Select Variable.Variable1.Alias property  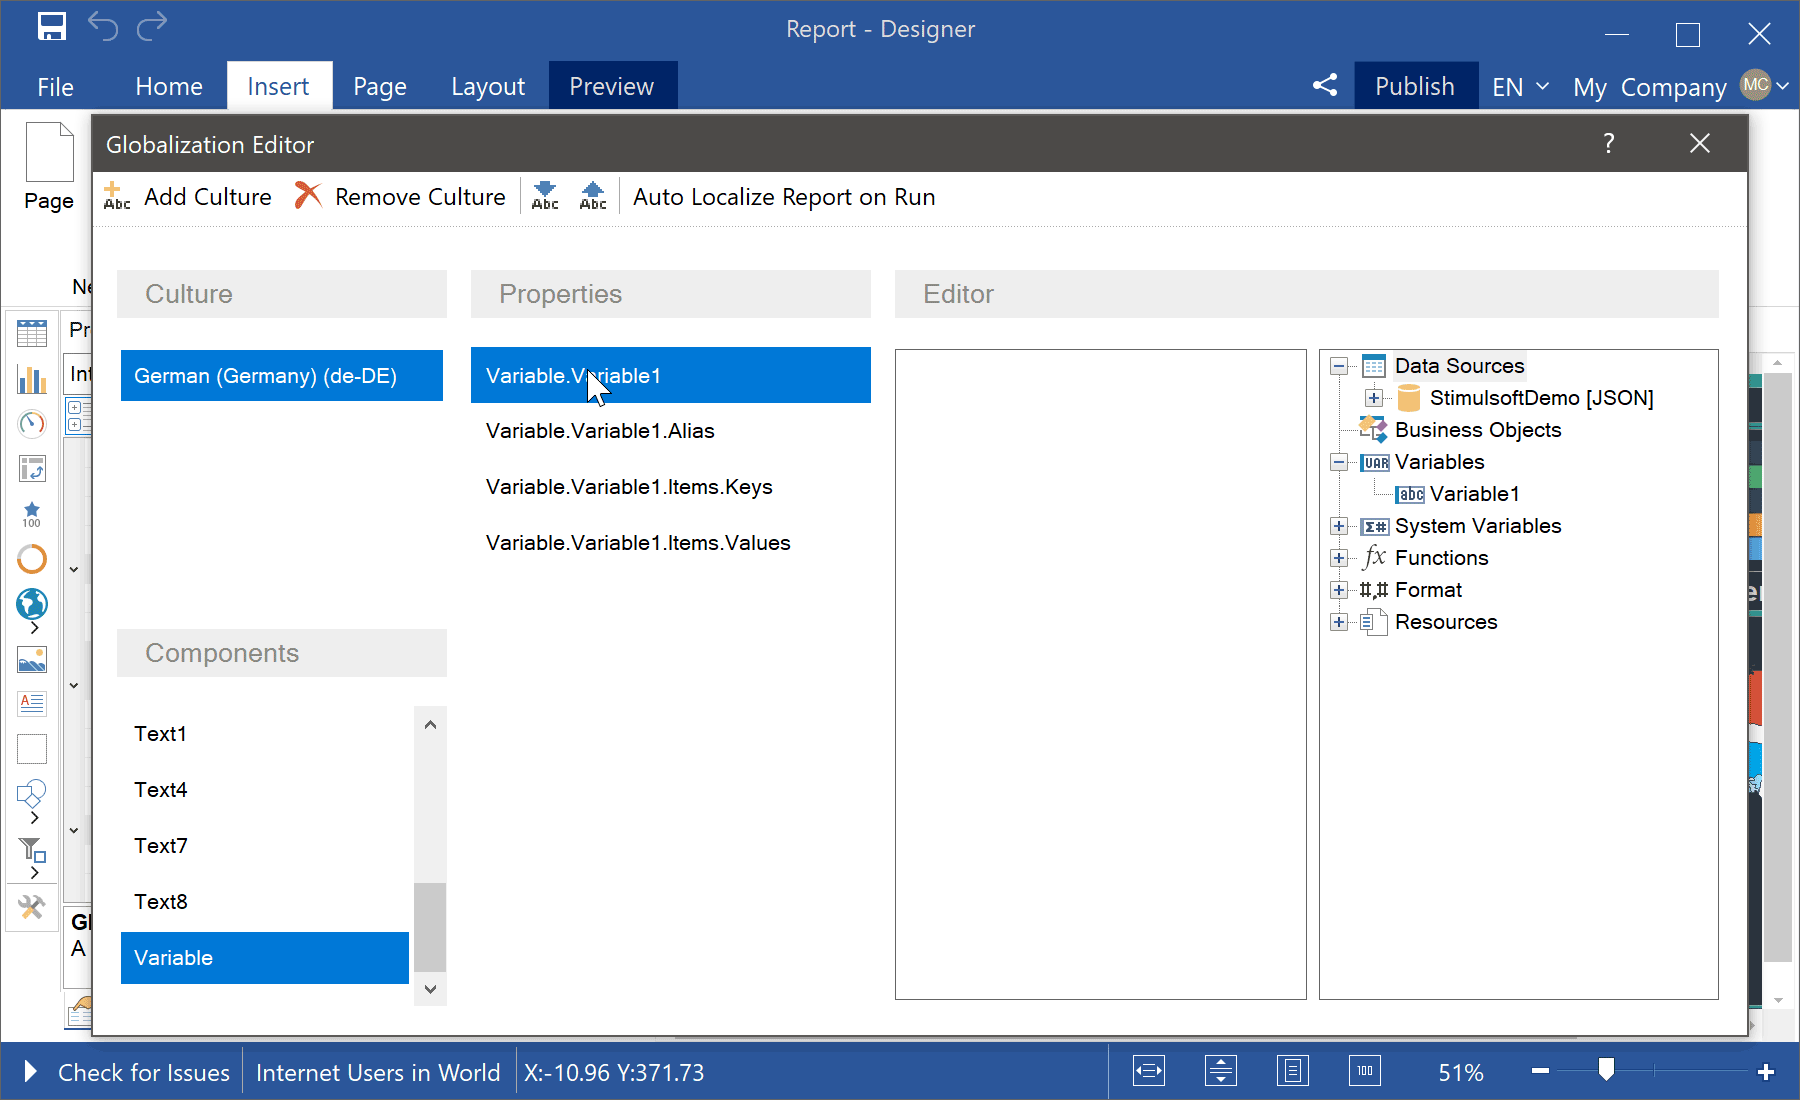[x=670, y=431]
